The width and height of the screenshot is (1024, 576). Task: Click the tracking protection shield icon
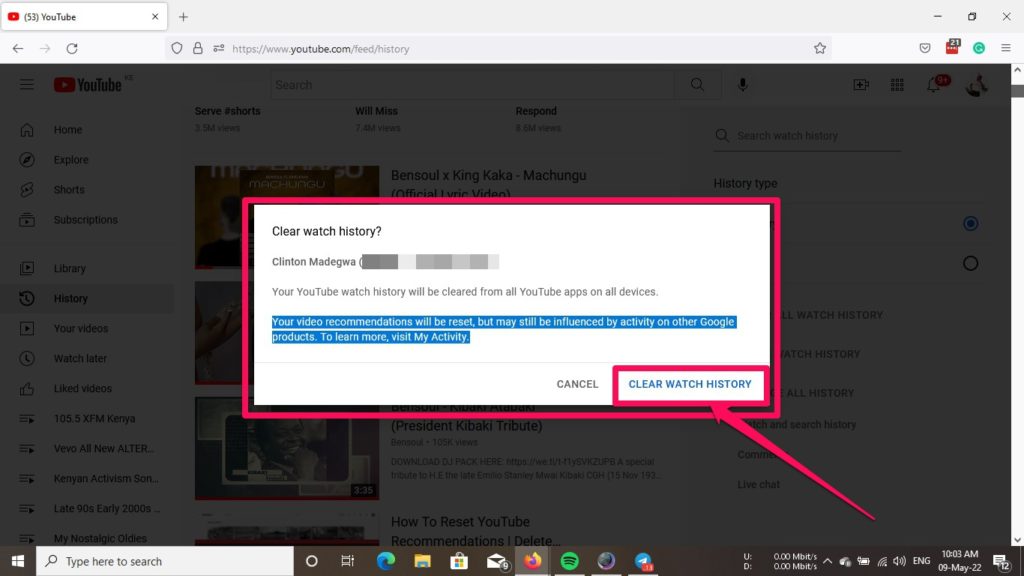[x=177, y=48]
